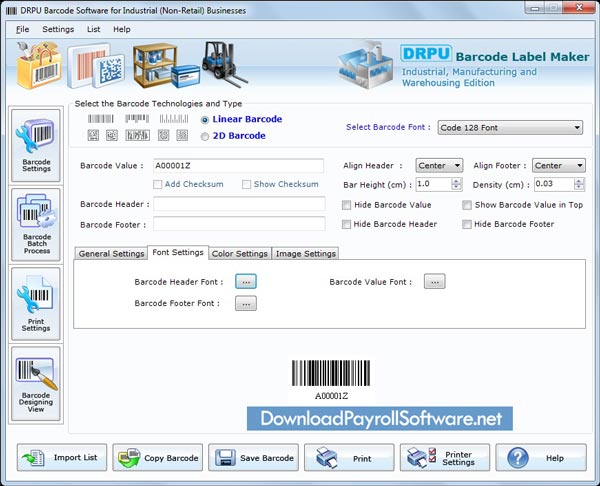This screenshot has height=486, width=600.
Task: Click the Density value field
Action: tap(554, 184)
